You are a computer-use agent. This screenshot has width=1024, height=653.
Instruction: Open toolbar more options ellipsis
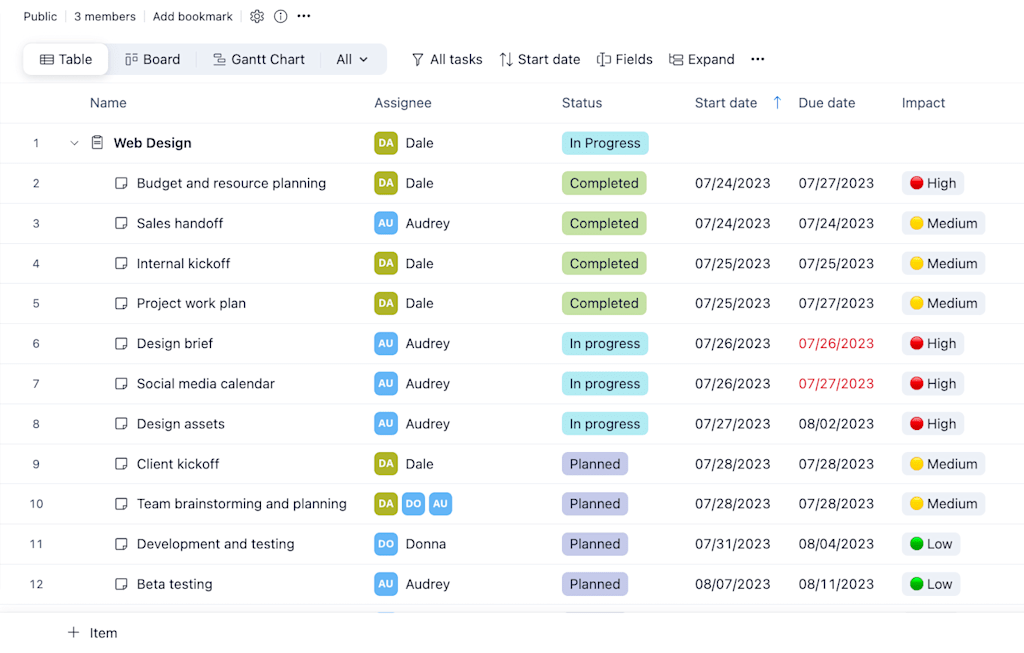758,59
